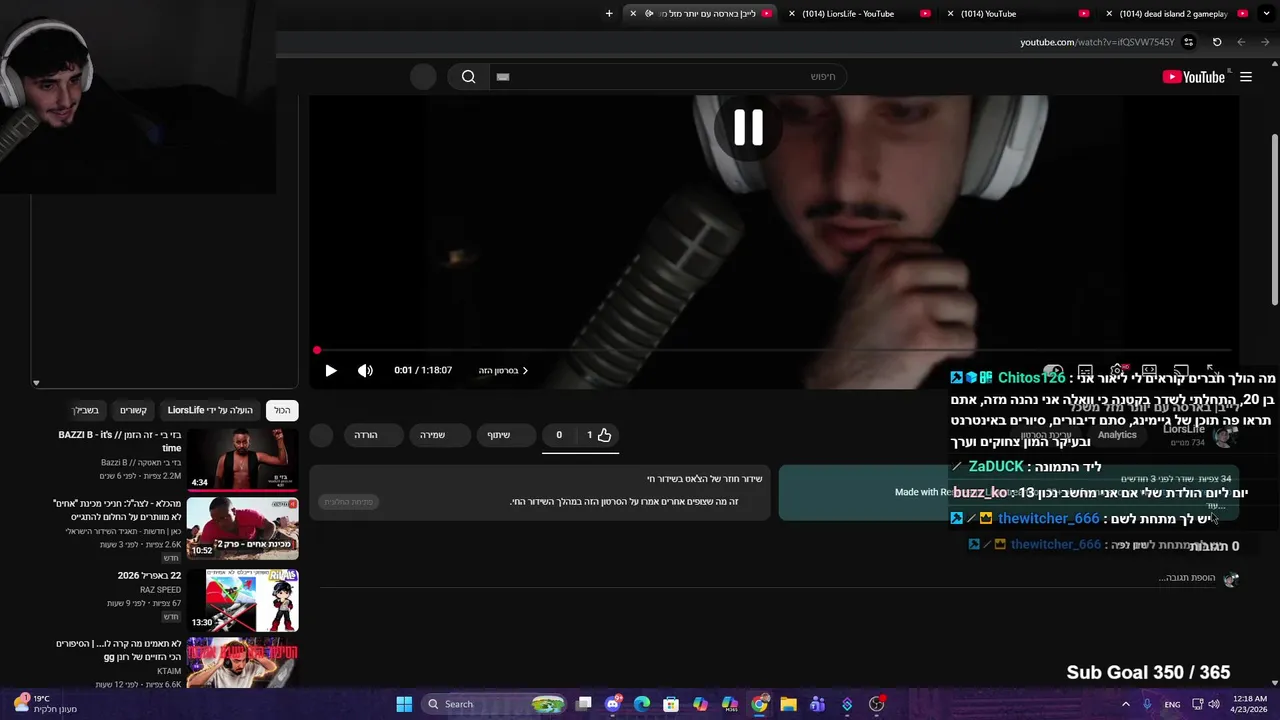Open LiorsLife channel name under video
Screen dimensions: 1280x720
tap(1184, 429)
